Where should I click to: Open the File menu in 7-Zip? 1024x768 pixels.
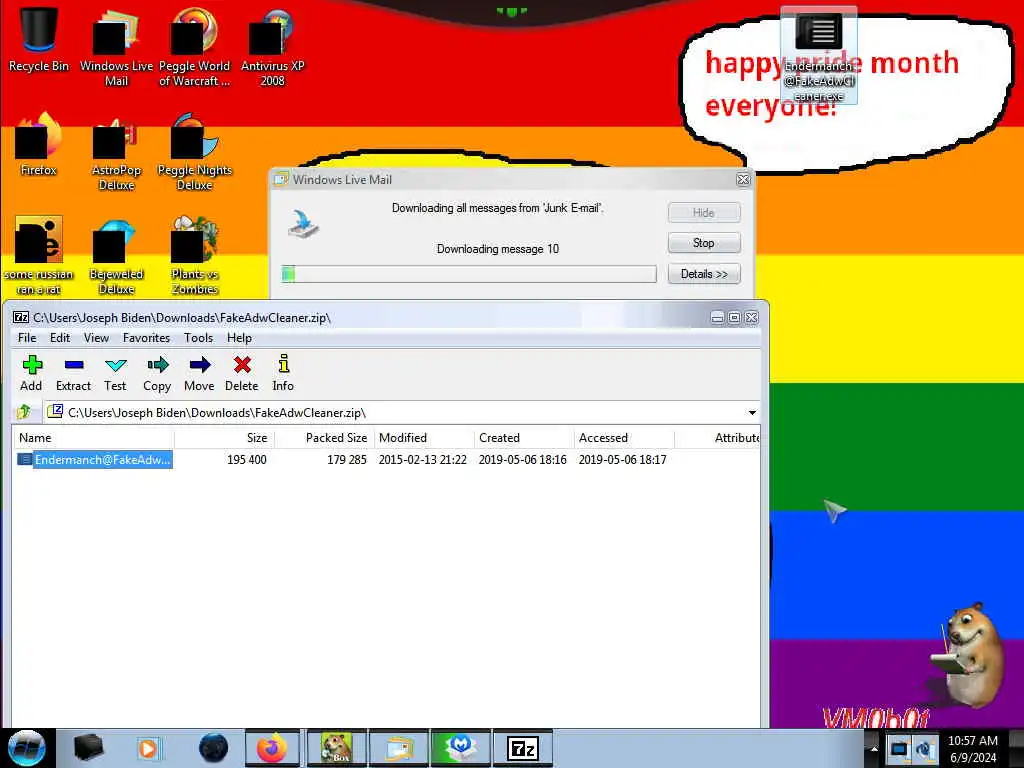27,338
